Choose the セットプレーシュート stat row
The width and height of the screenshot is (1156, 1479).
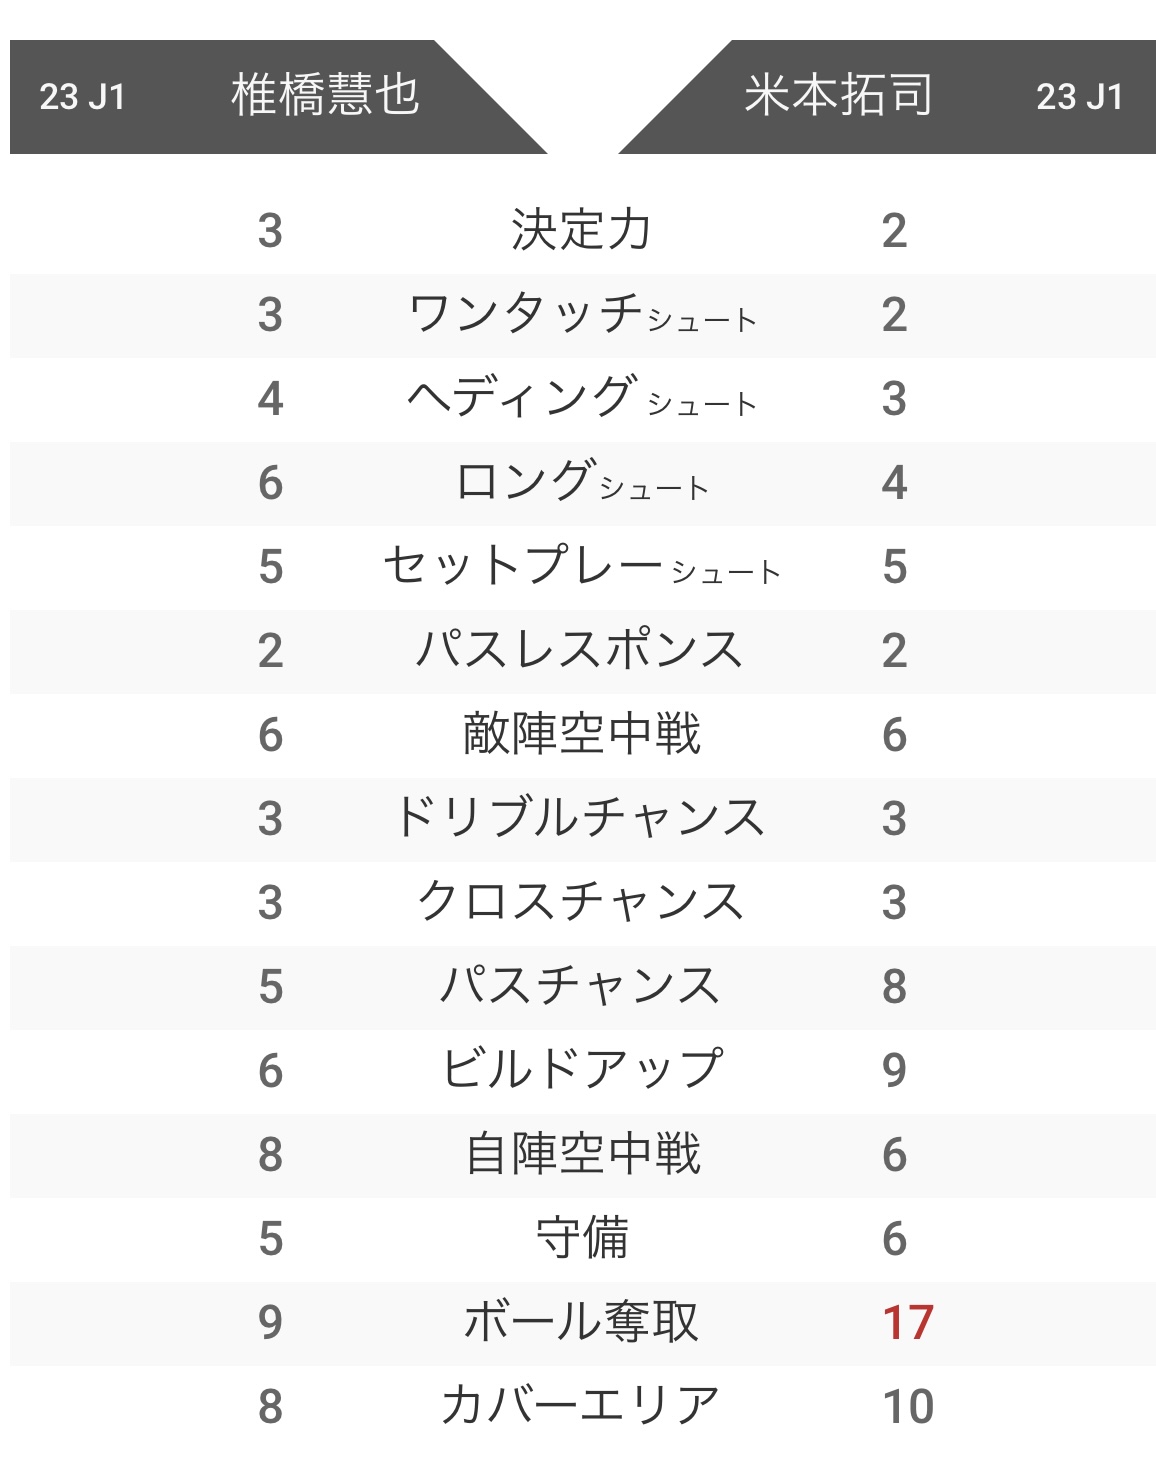coord(581,567)
